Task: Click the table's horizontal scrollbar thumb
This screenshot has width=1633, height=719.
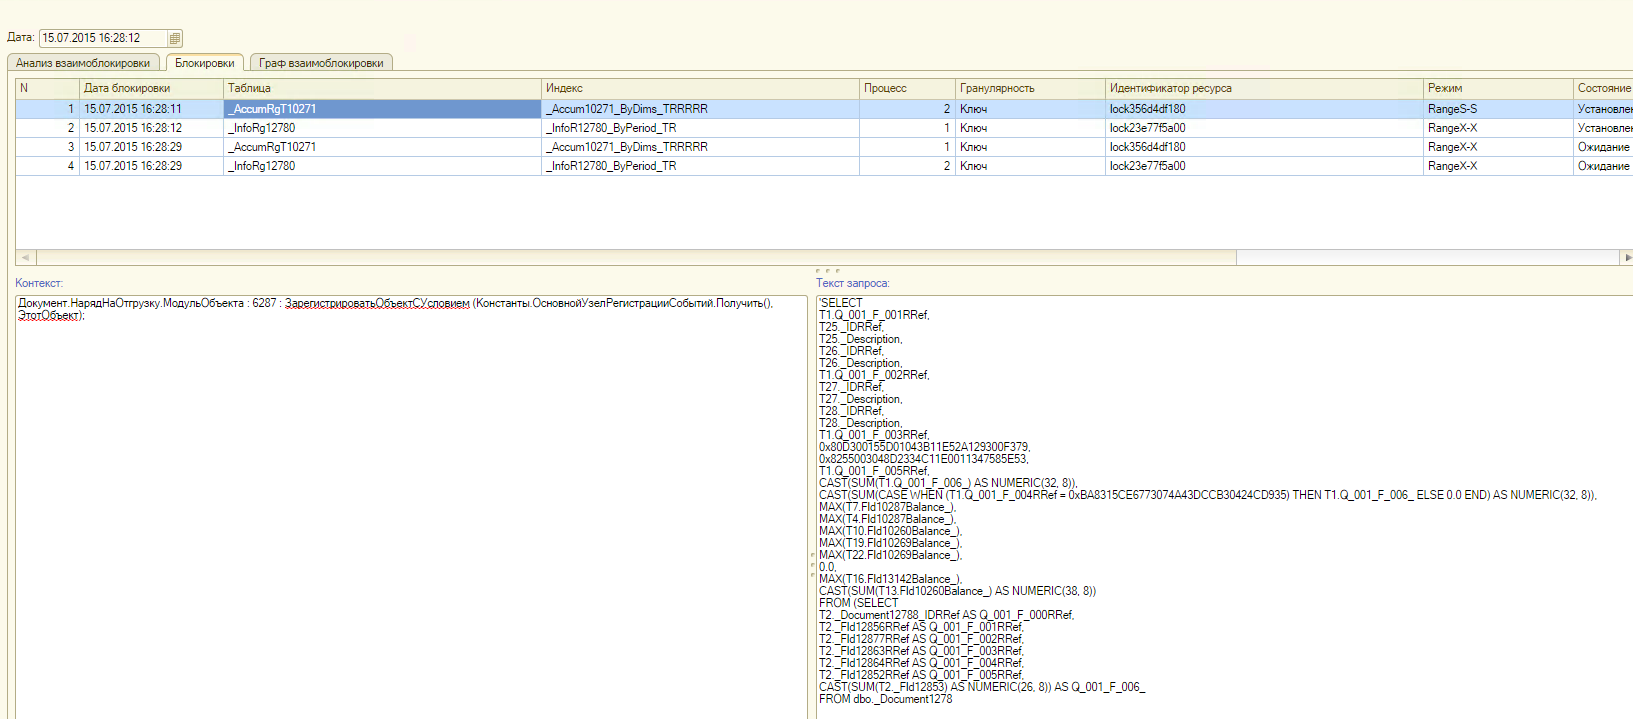Action: (x=636, y=257)
